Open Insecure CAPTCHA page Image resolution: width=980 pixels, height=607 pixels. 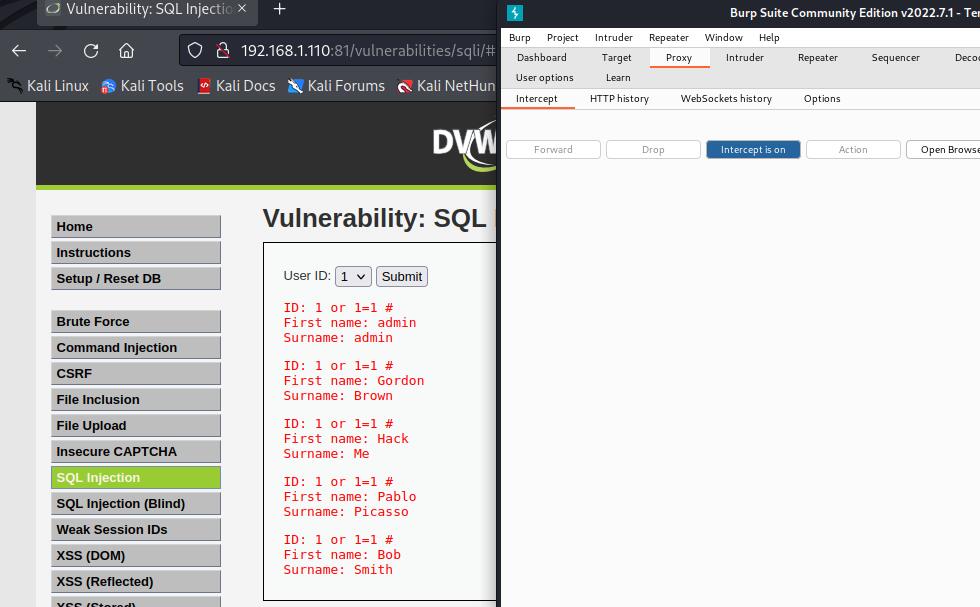tap(136, 451)
